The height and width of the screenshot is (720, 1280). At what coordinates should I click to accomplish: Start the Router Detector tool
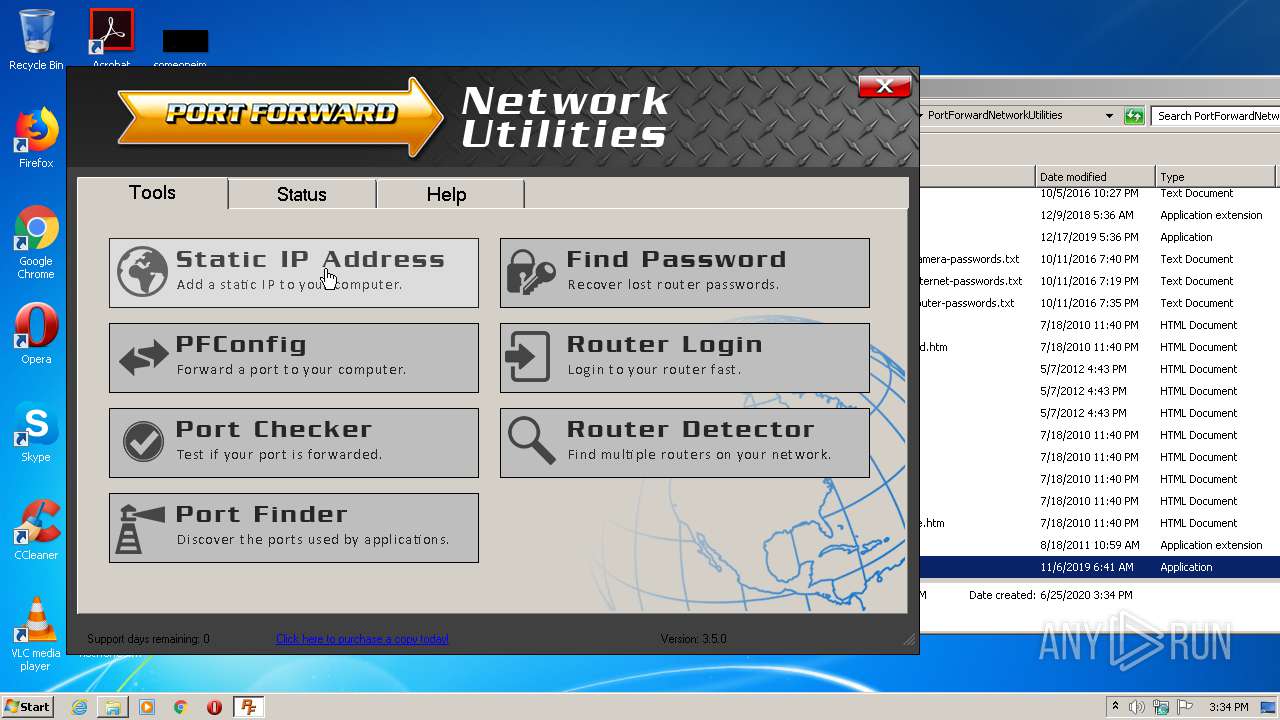coord(685,442)
